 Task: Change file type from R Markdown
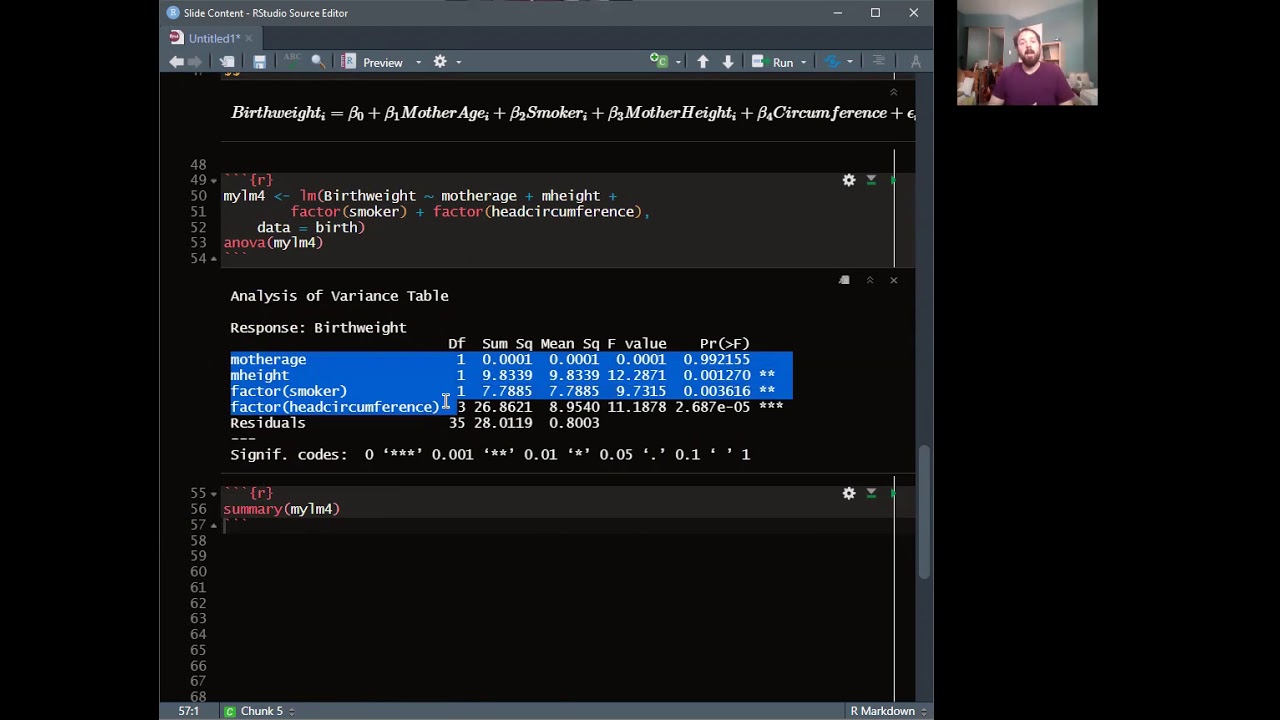888,711
